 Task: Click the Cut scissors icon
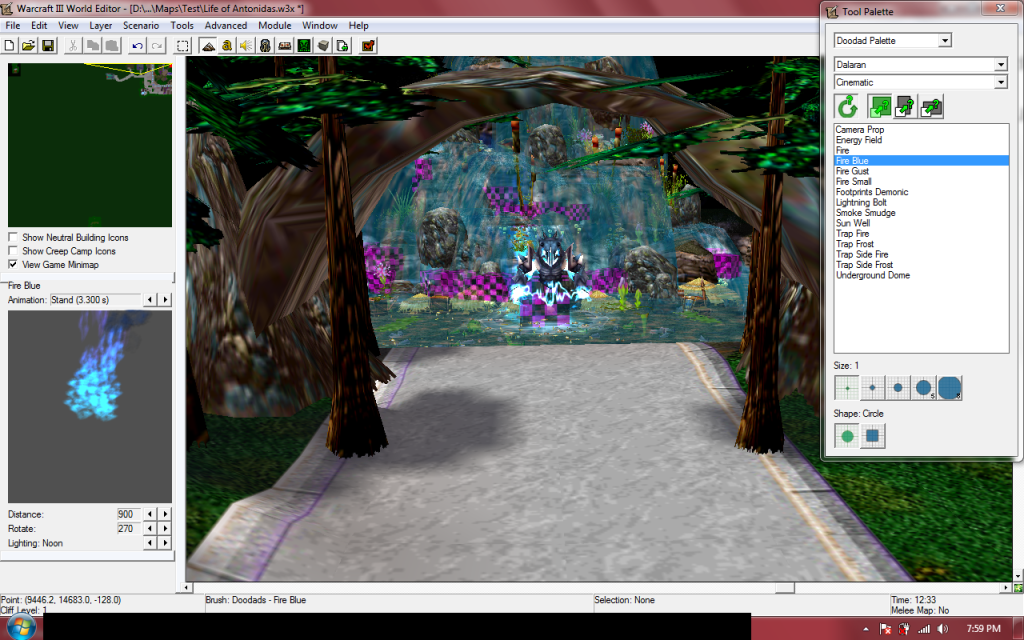73,46
